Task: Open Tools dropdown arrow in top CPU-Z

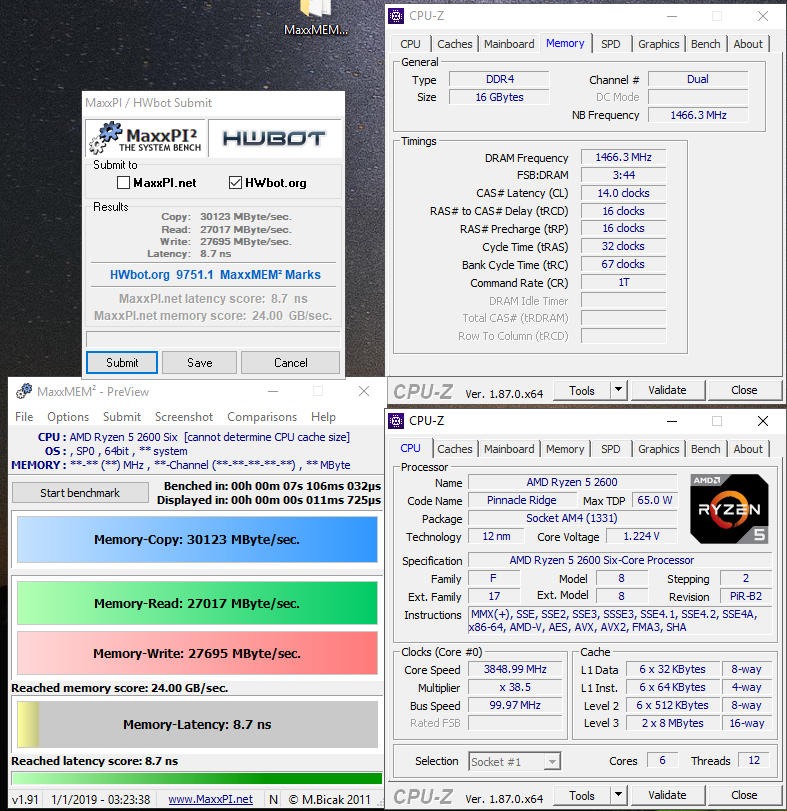Action: tap(618, 390)
